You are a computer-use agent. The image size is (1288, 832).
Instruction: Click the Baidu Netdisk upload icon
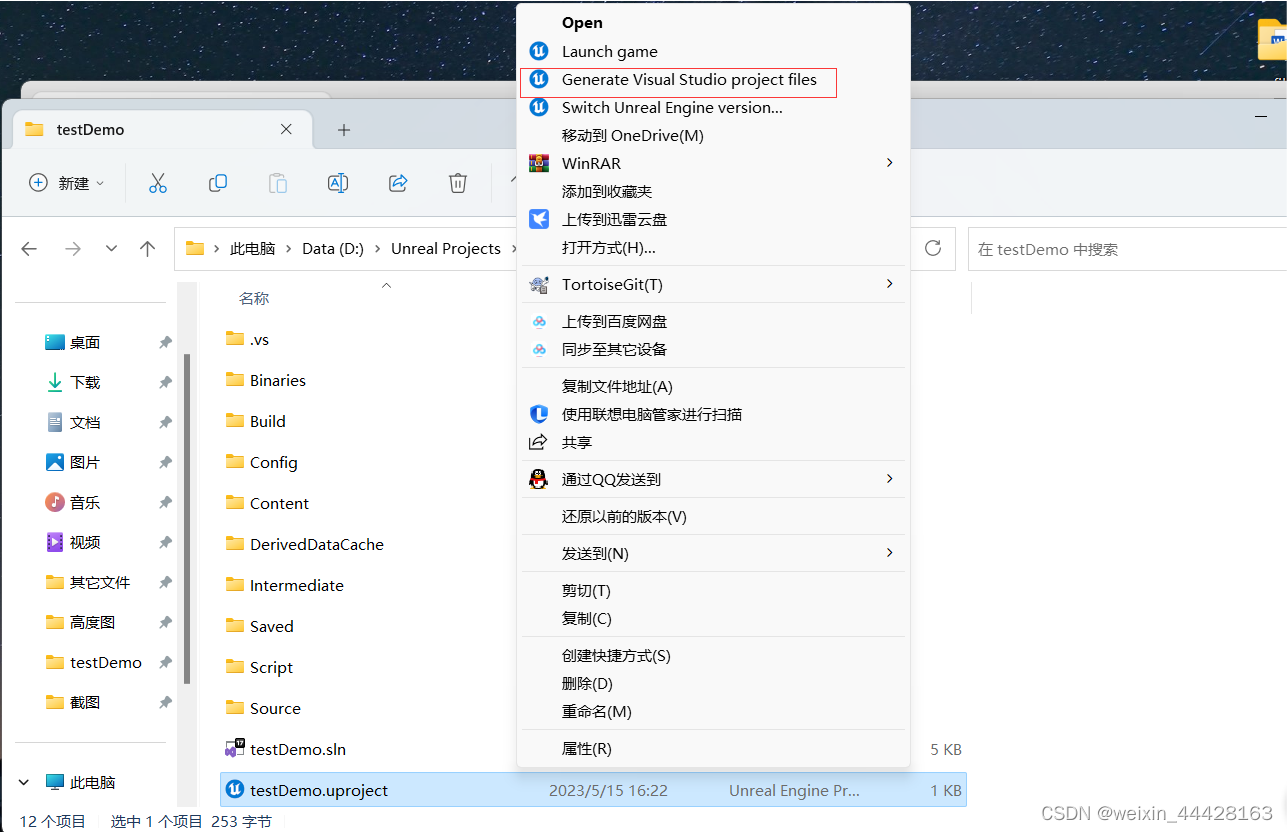539,322
